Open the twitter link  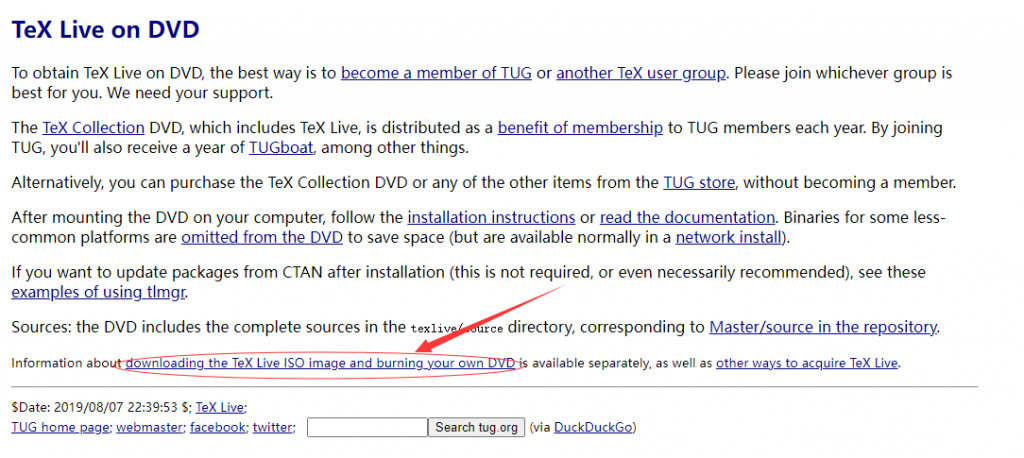(272, 428)
